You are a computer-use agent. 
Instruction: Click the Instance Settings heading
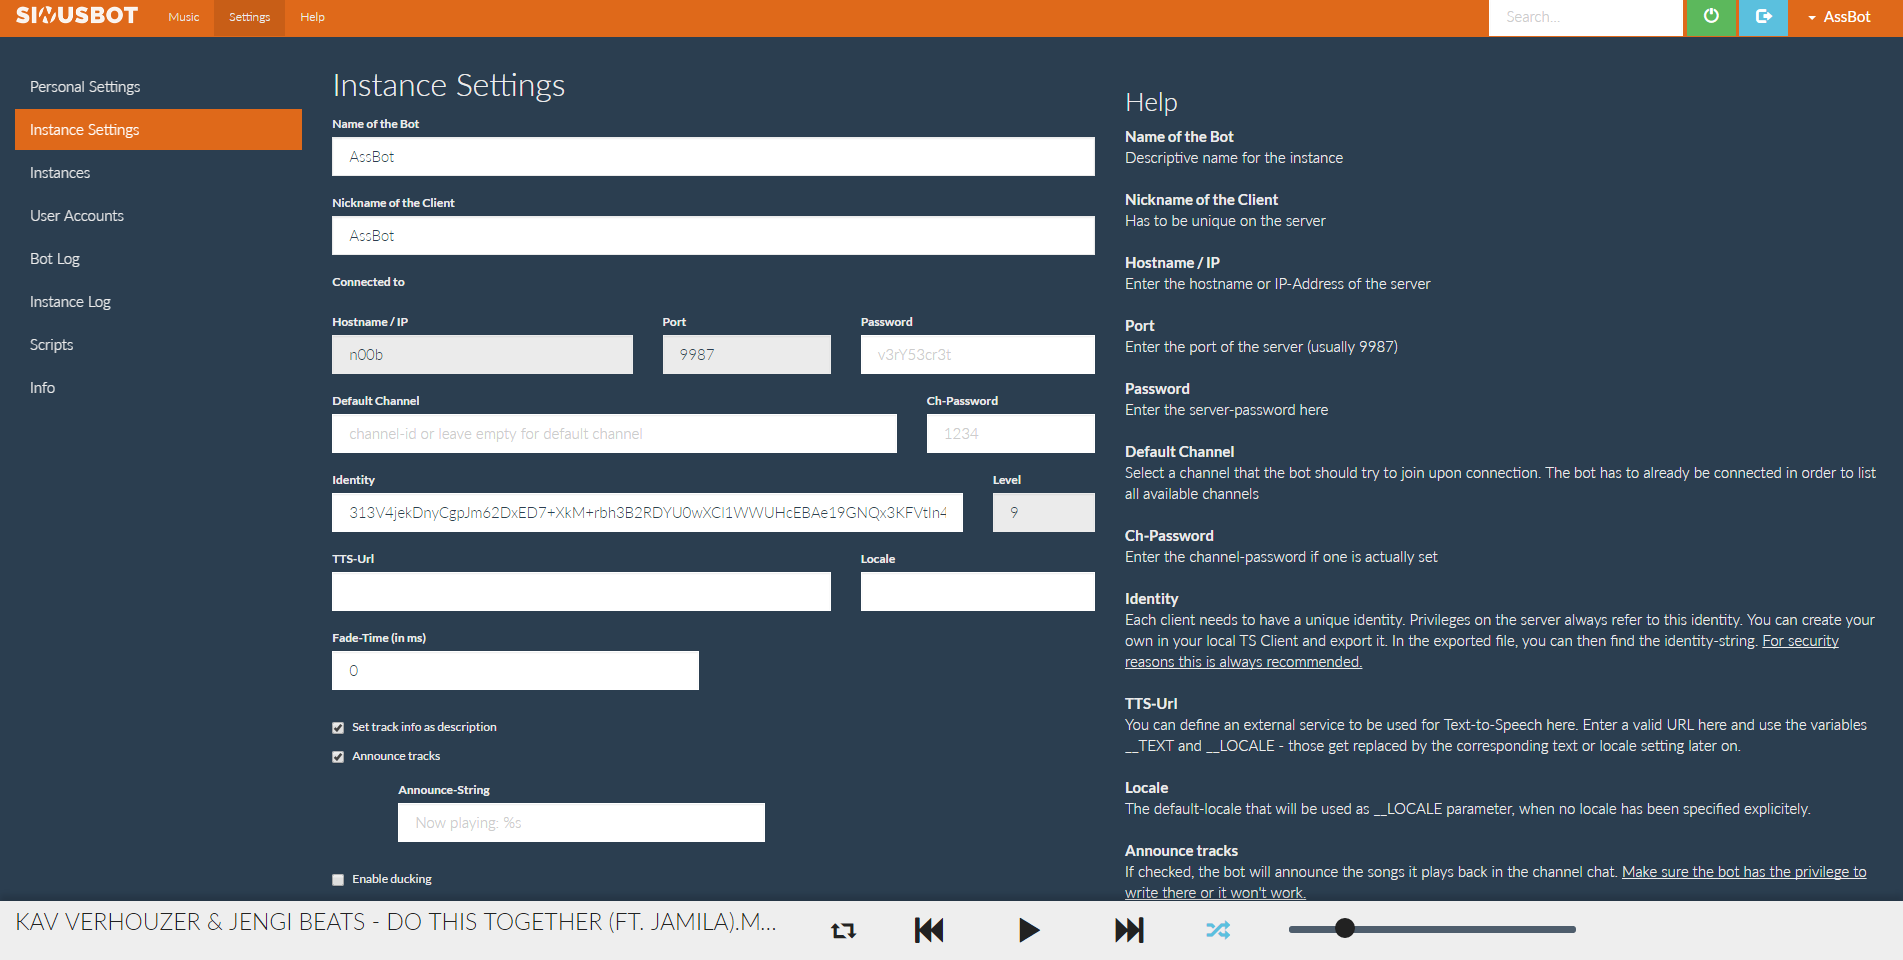pyautogui.click(x=449, y=85)
